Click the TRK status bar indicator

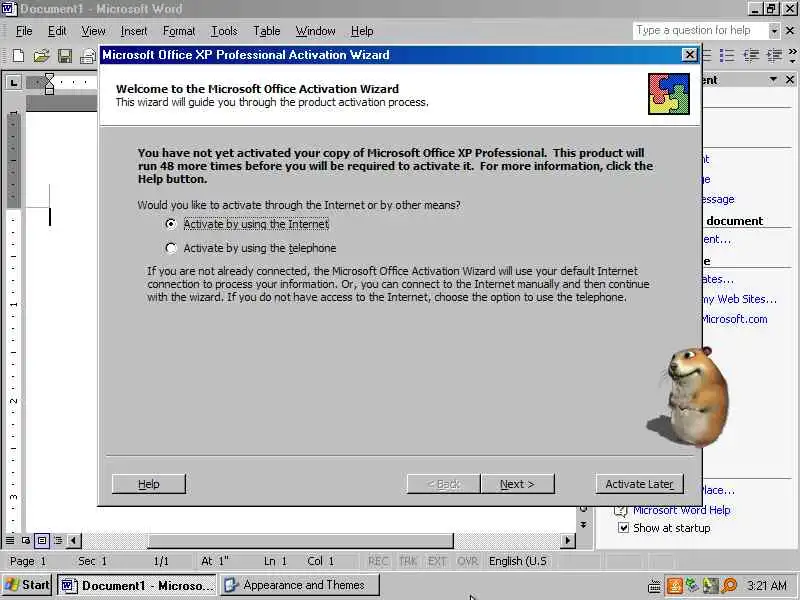tap(408, 561)
